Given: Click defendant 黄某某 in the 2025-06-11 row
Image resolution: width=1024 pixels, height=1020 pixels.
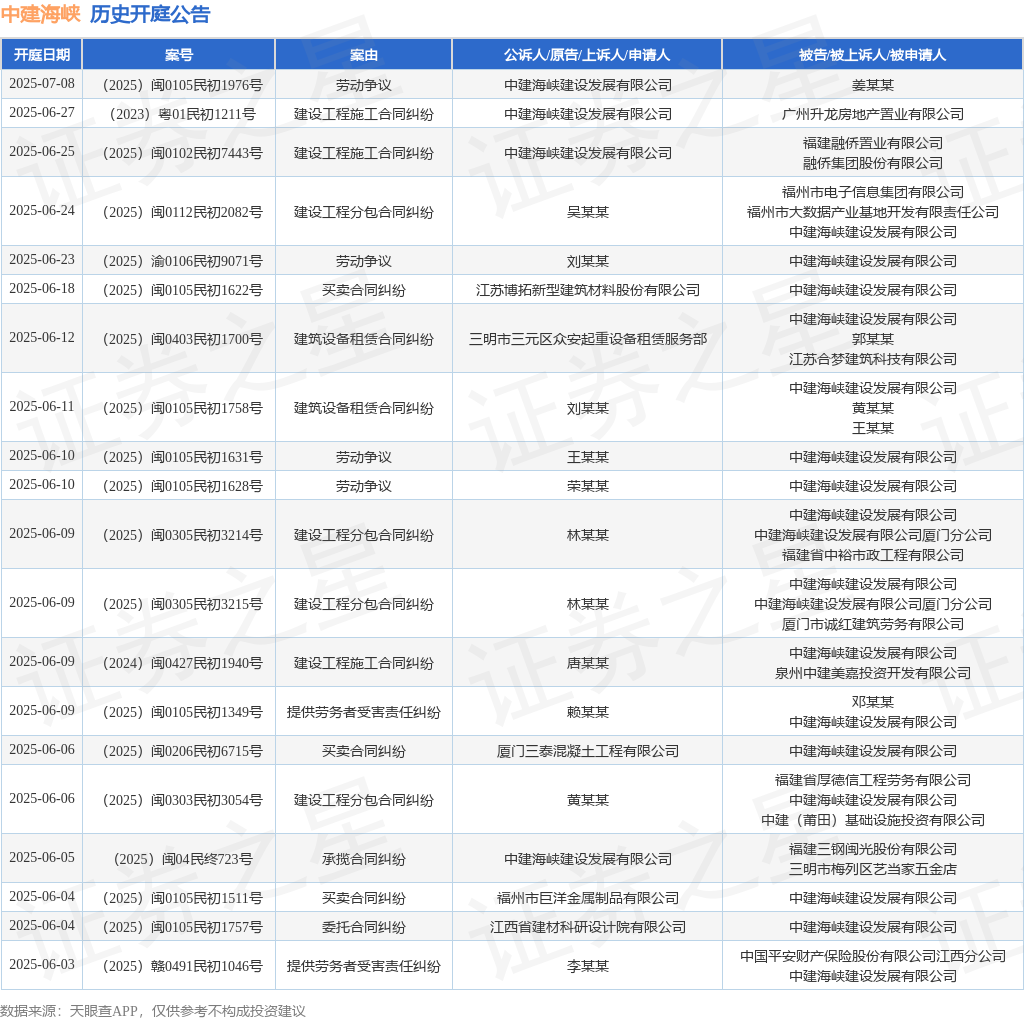Looking at the screenshot, I should tap(872, 408).
